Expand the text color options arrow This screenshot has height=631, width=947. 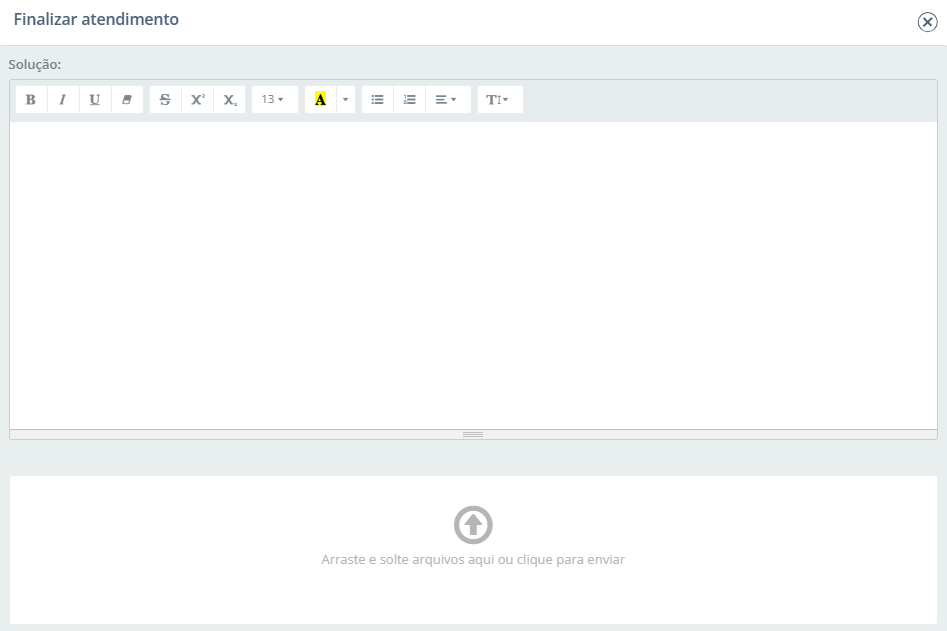click(345, 100)
